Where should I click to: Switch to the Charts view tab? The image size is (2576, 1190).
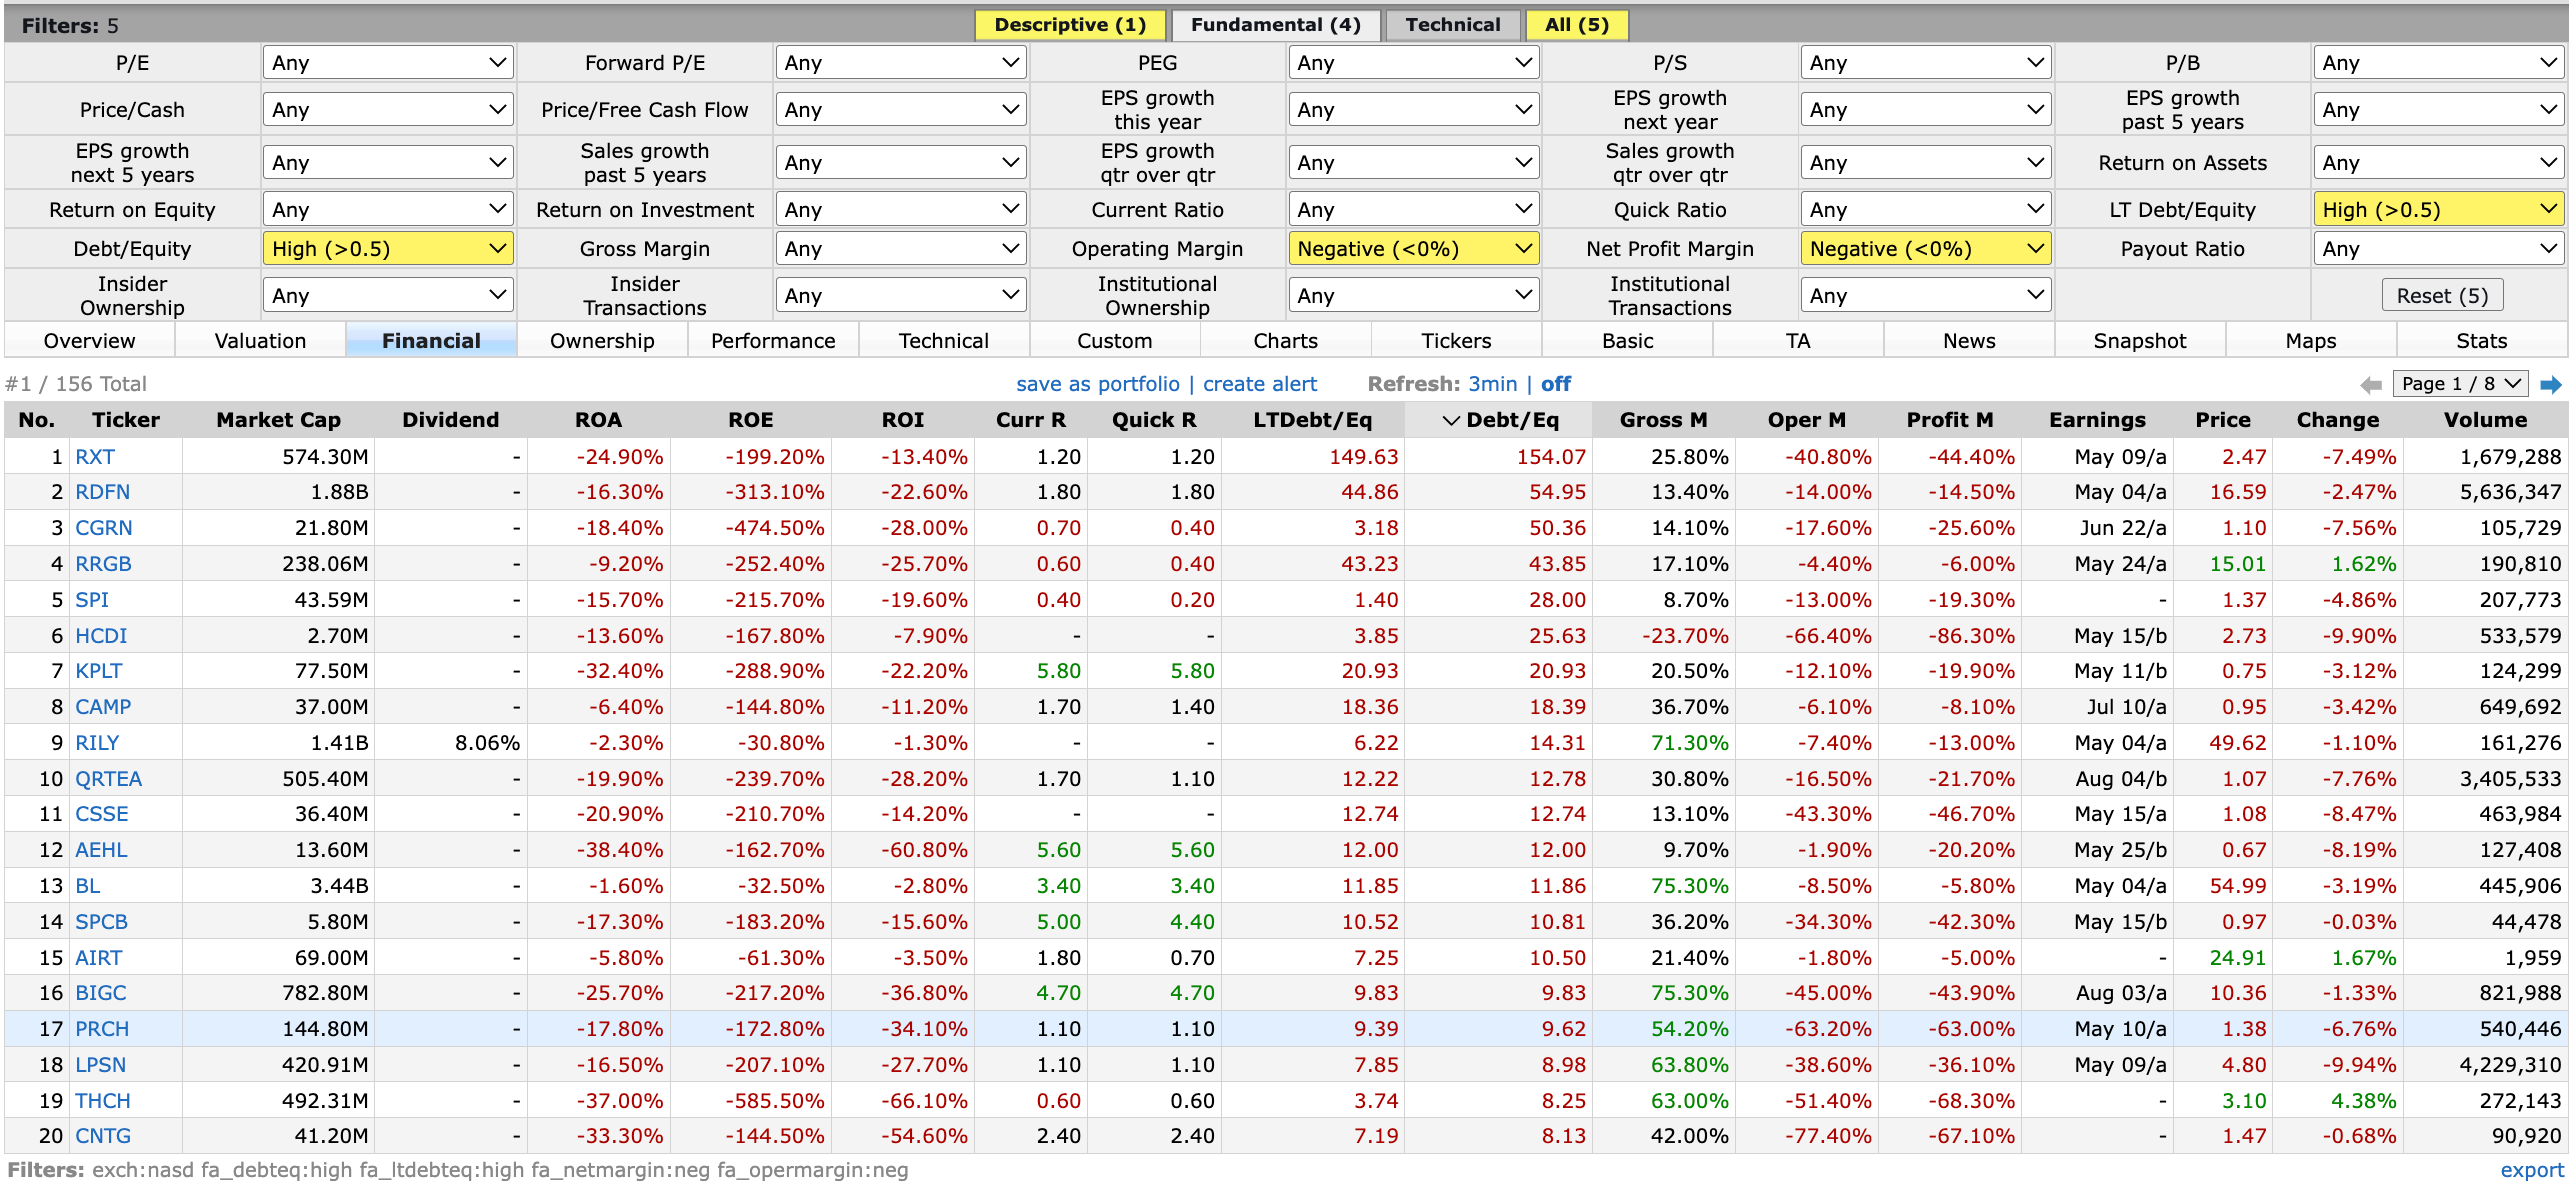pyautogui.click(x=1285, y=341)
